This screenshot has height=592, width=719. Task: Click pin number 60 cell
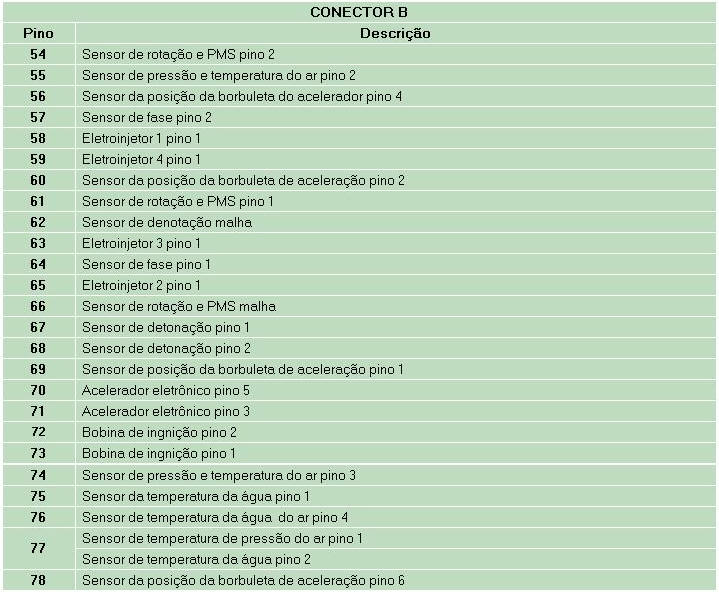[x=38, y=180]
